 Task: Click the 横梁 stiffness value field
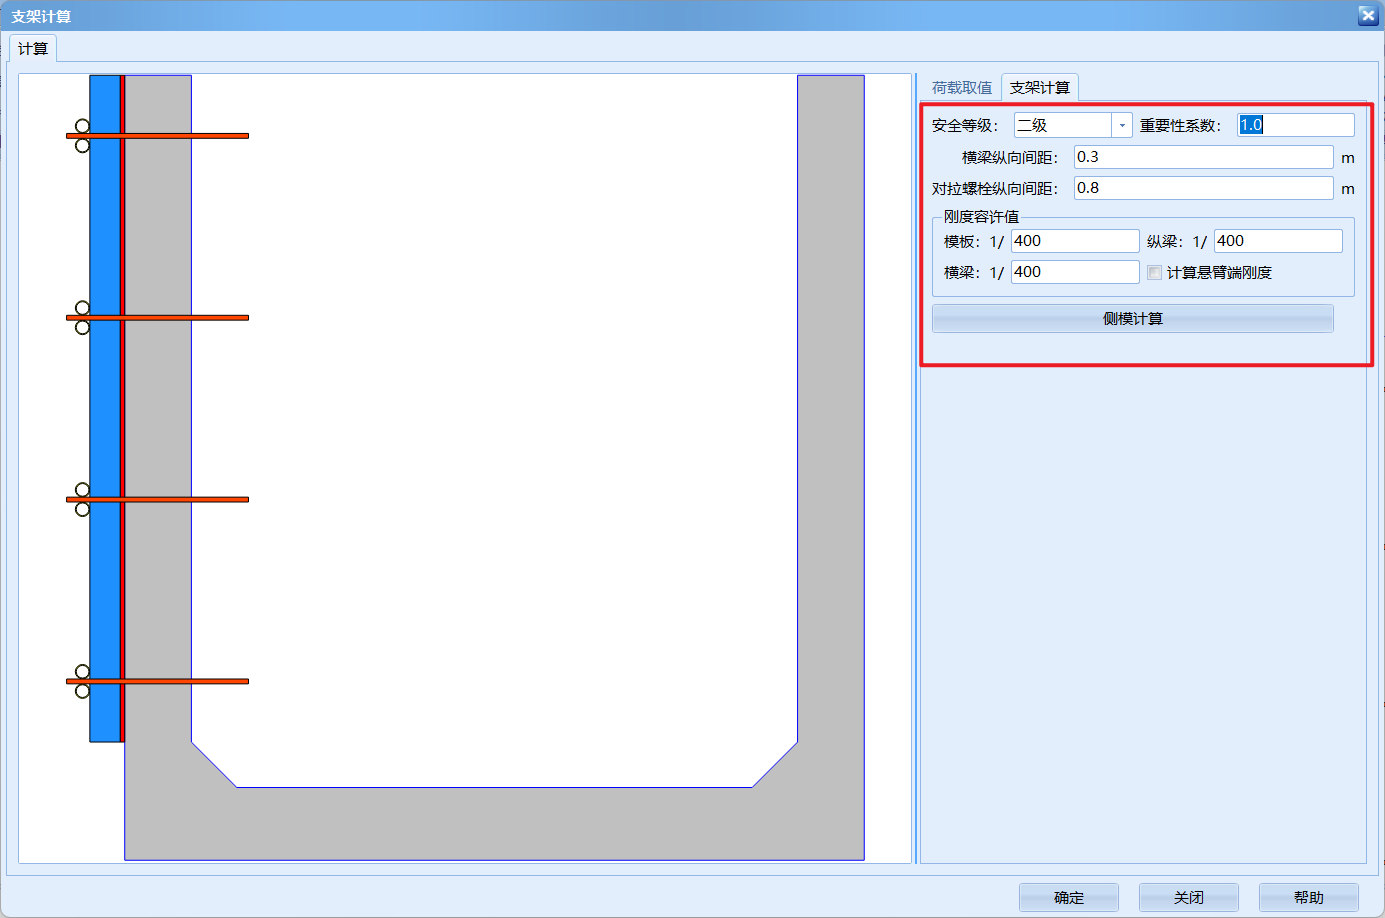coord(1074,272)
